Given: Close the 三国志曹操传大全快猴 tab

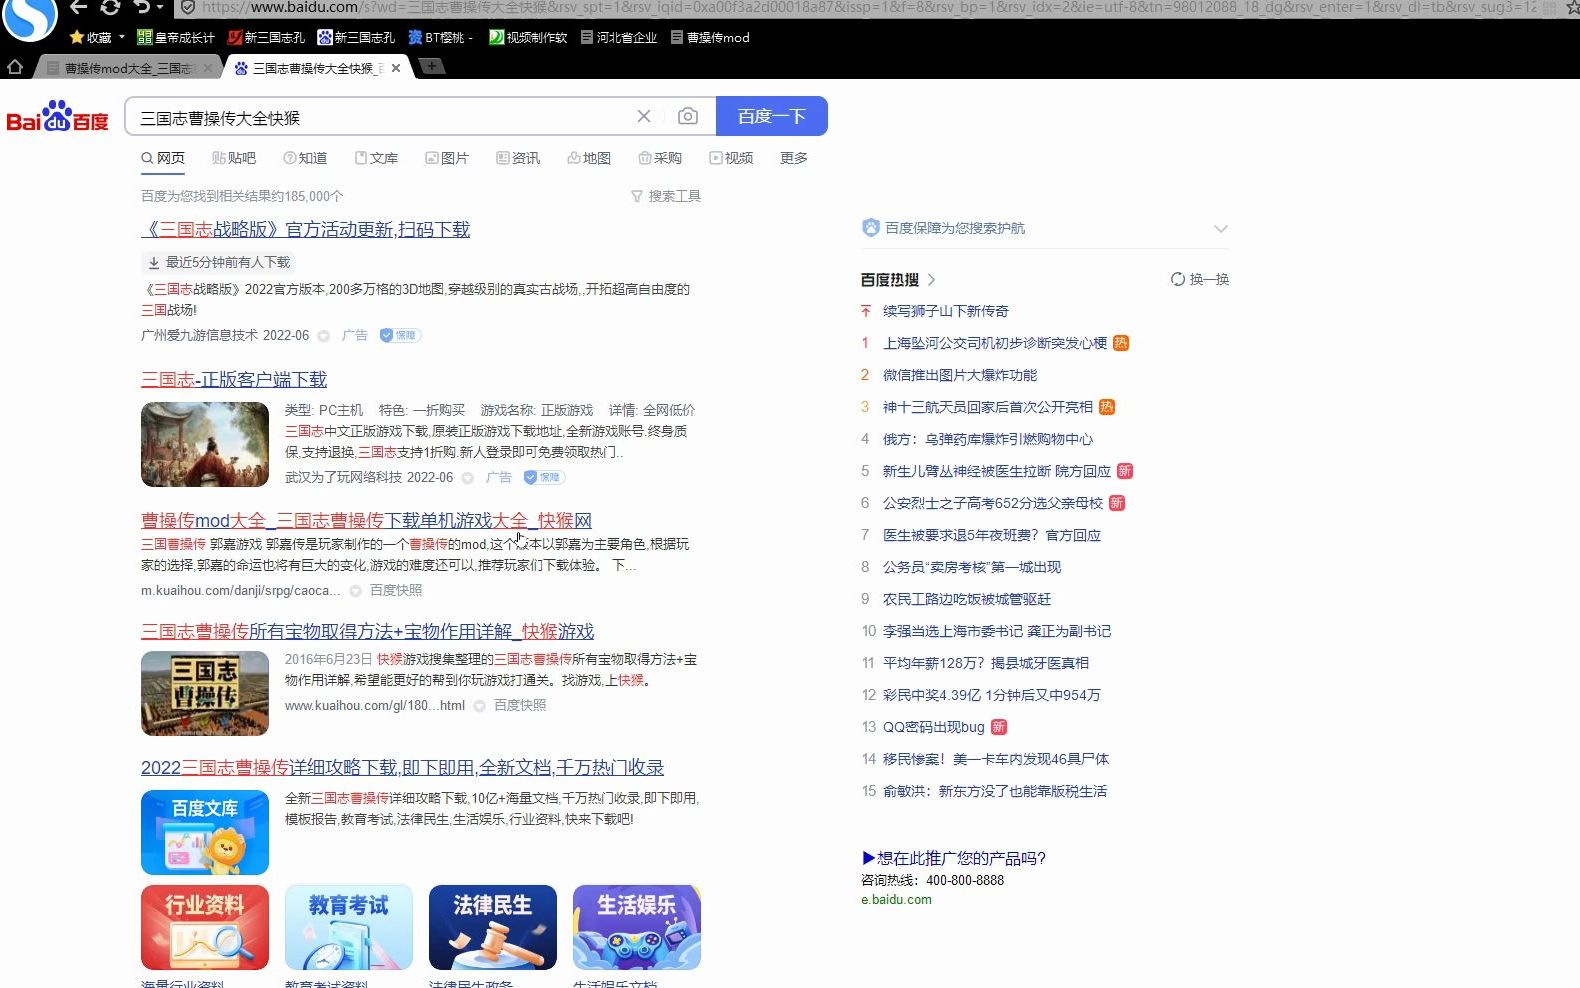Looking at the screenshot, I should [396, 68].
